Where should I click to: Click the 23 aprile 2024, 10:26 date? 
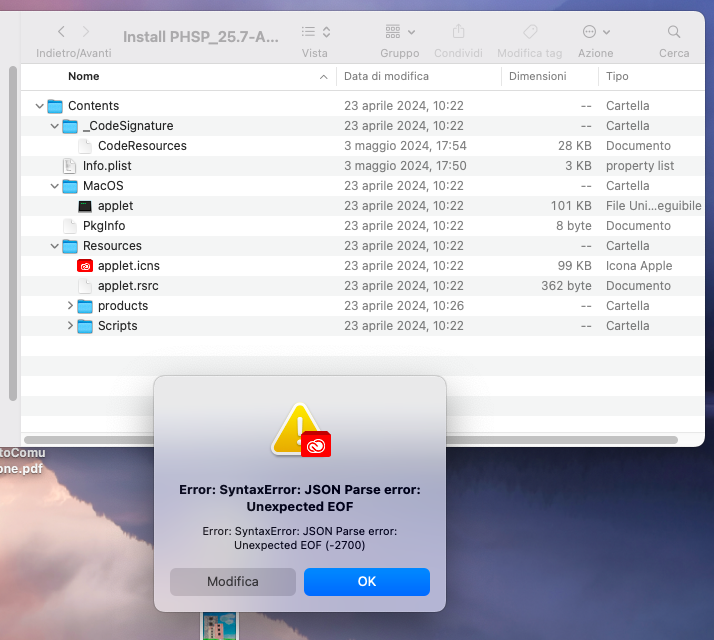(404, 306)
